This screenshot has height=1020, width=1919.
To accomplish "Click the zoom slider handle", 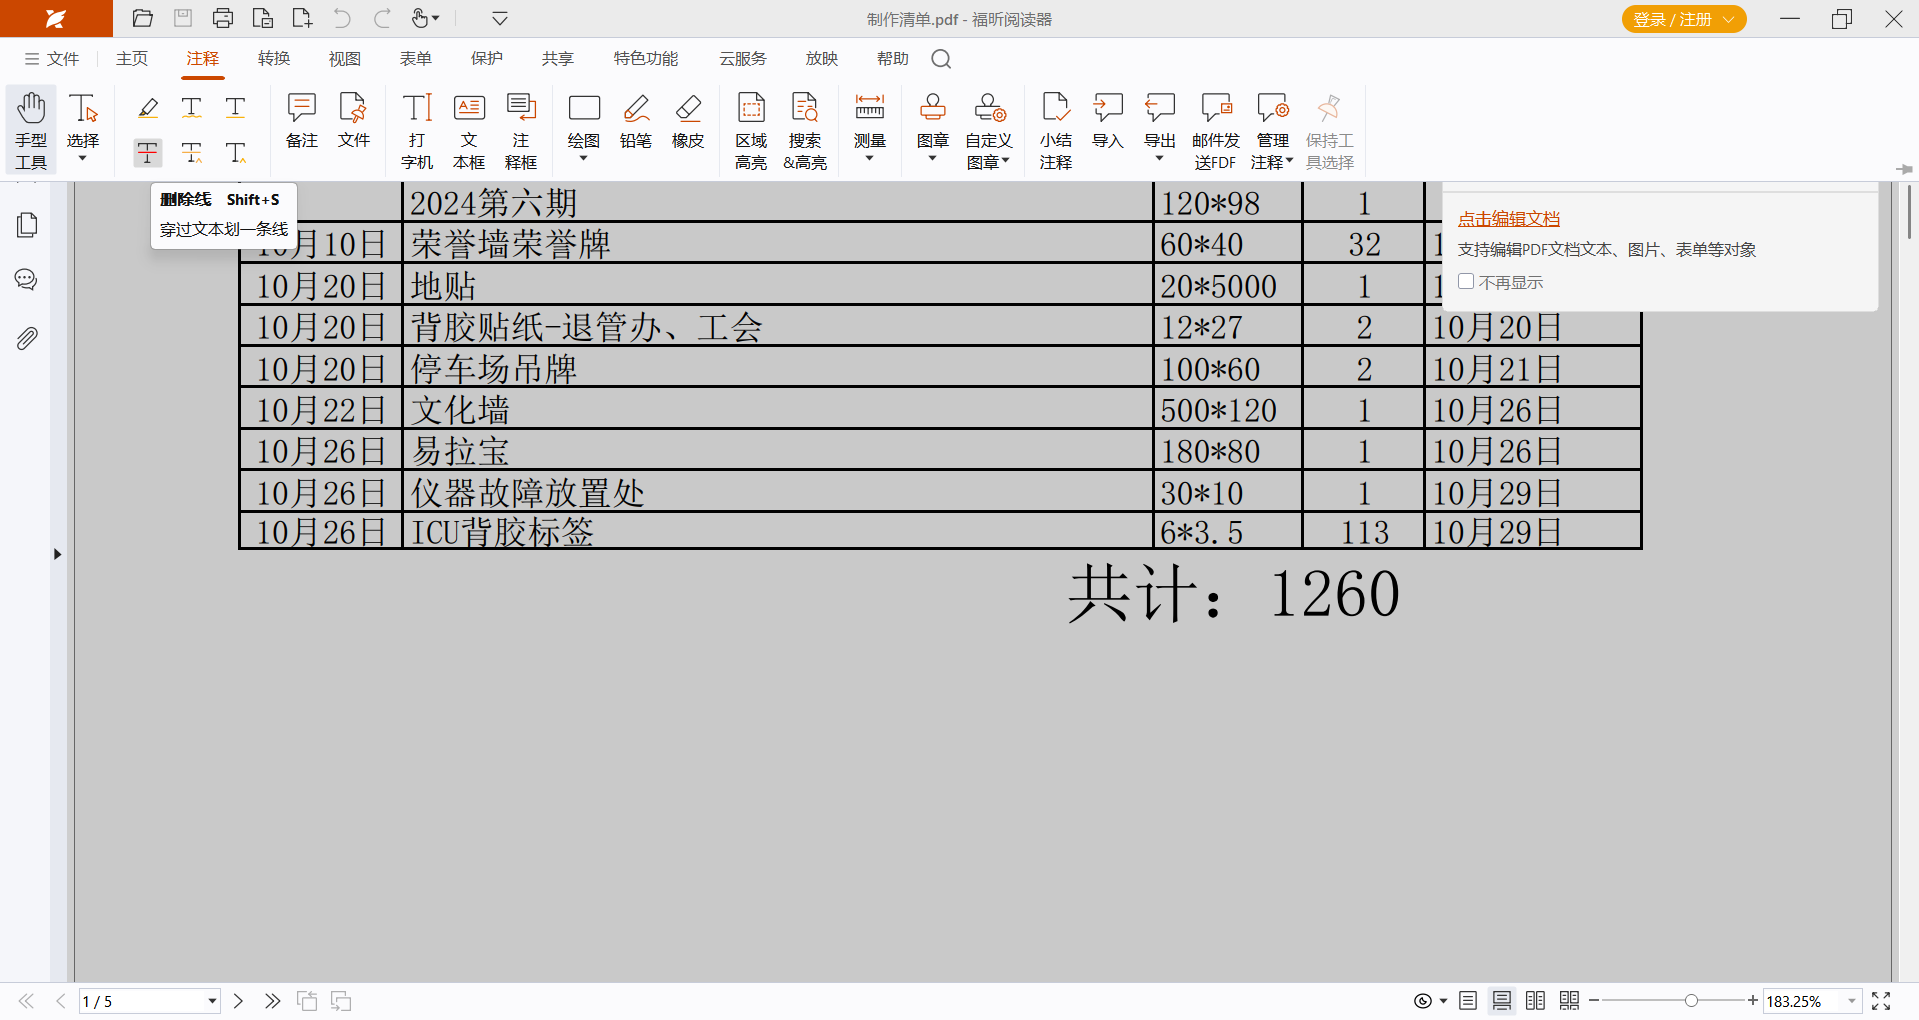I will coord(1690,1001).
